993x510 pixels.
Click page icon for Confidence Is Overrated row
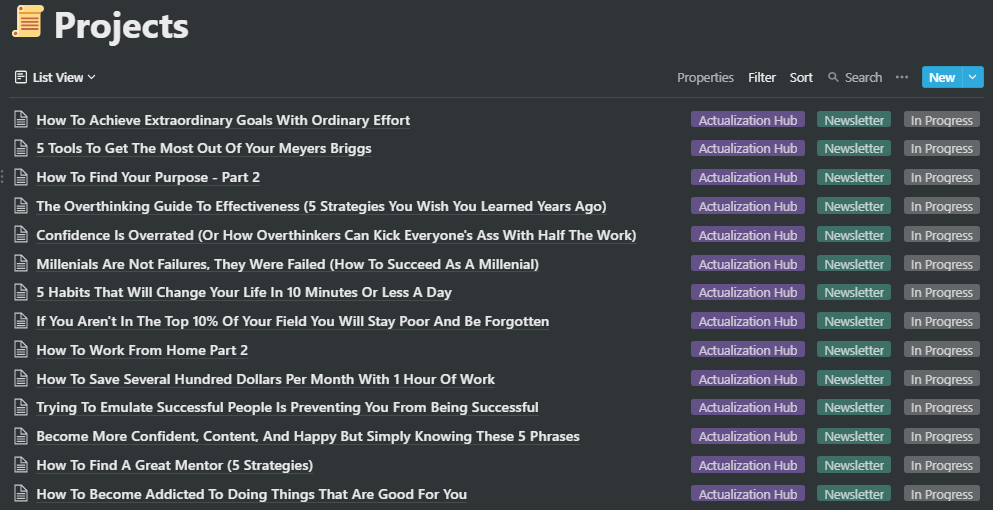22,234
